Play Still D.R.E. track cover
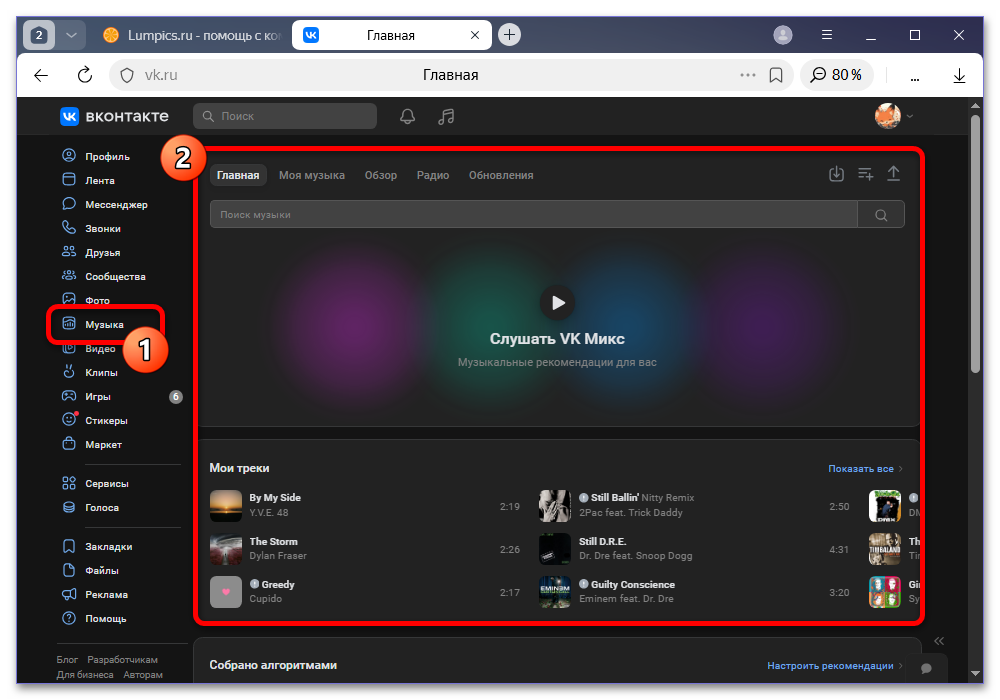The height and width of the screenshot is (700, 1000). click(555, 549)
